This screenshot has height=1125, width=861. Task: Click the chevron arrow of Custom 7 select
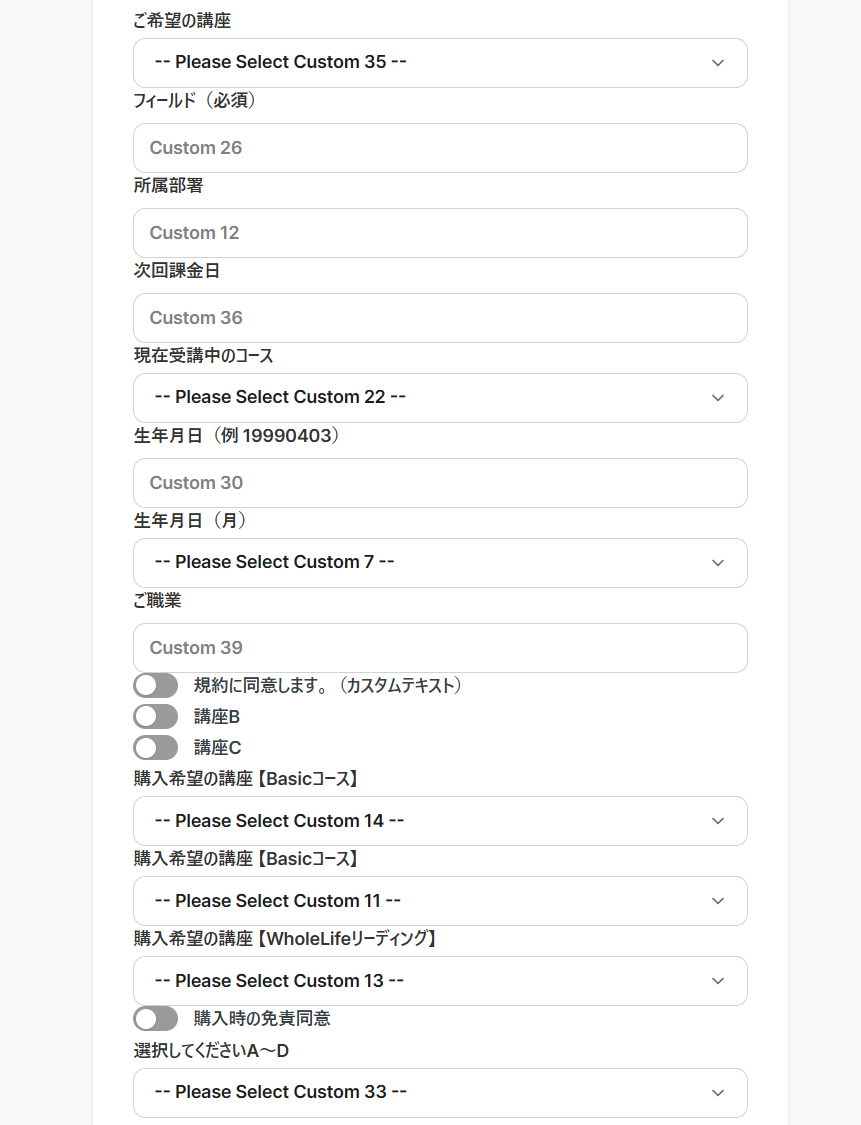click(718, 562)
